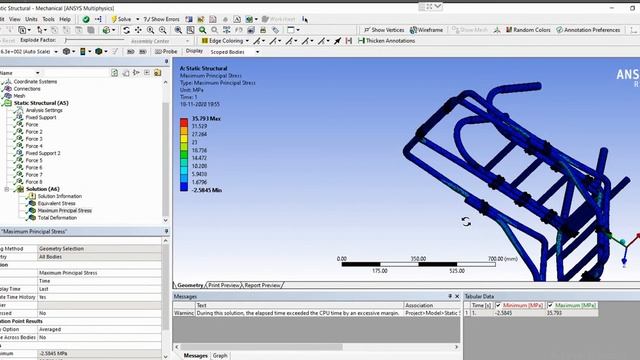Select the Messages bottom tab

click(x=196, y=356)
